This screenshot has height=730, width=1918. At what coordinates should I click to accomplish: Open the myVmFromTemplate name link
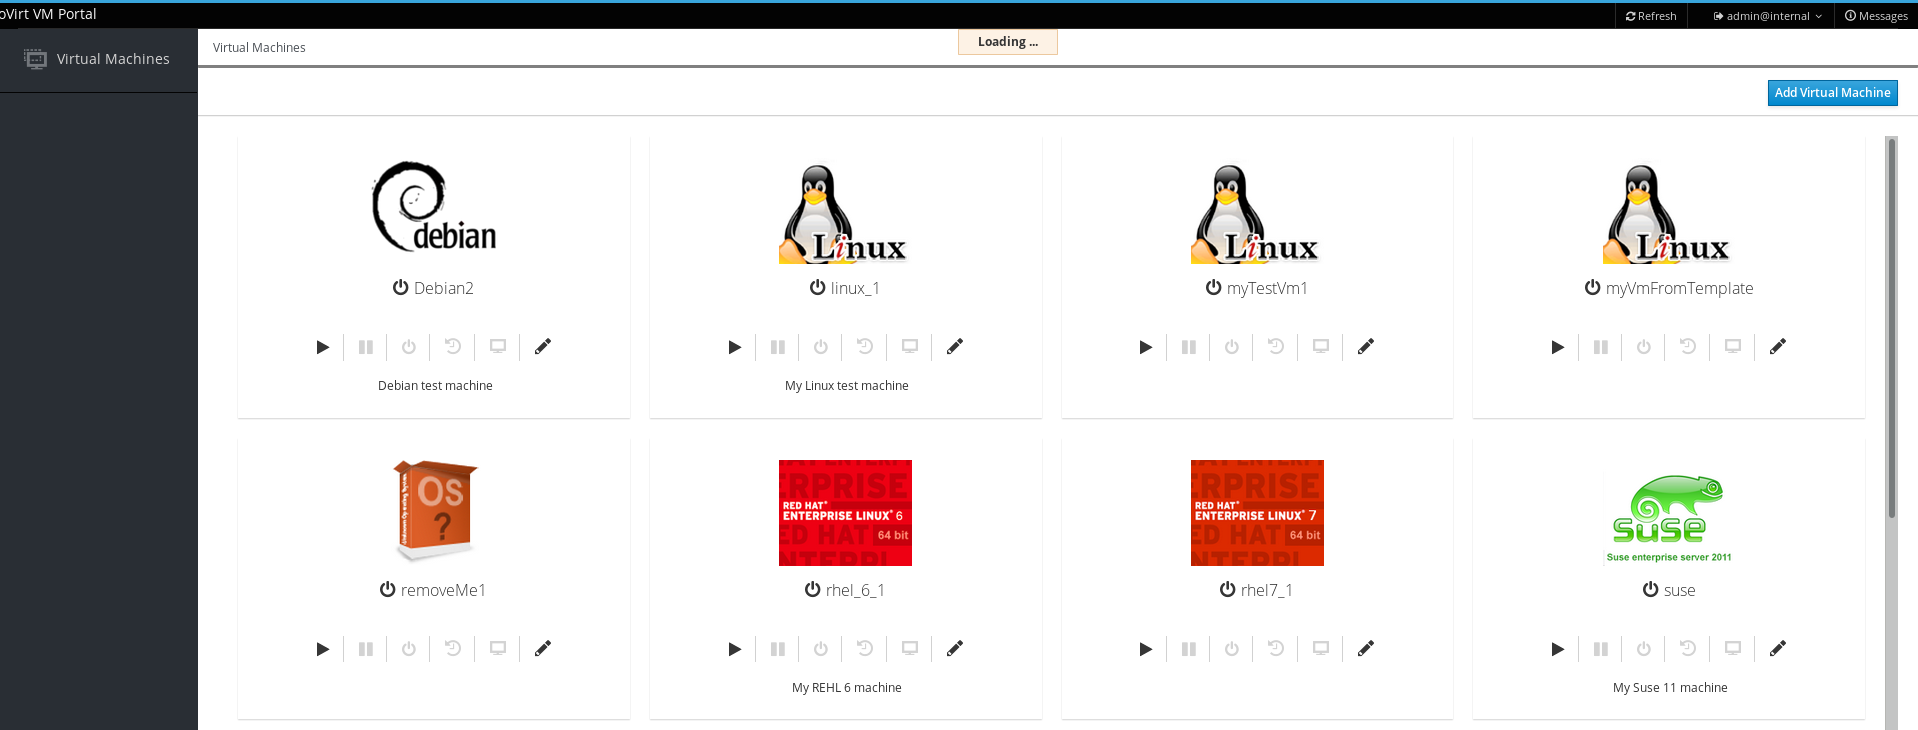[1679, 288]
